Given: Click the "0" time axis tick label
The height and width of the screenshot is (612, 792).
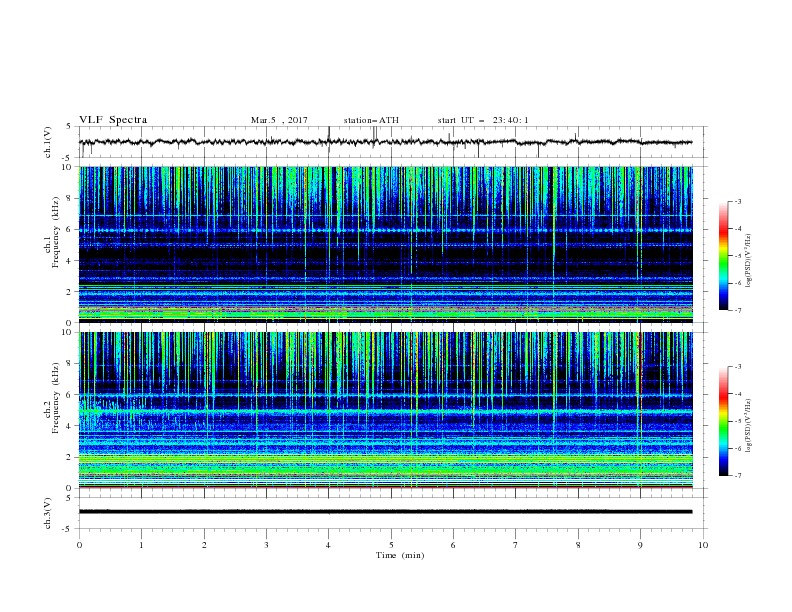Looking at the screenshot, I should pos(79,545).
